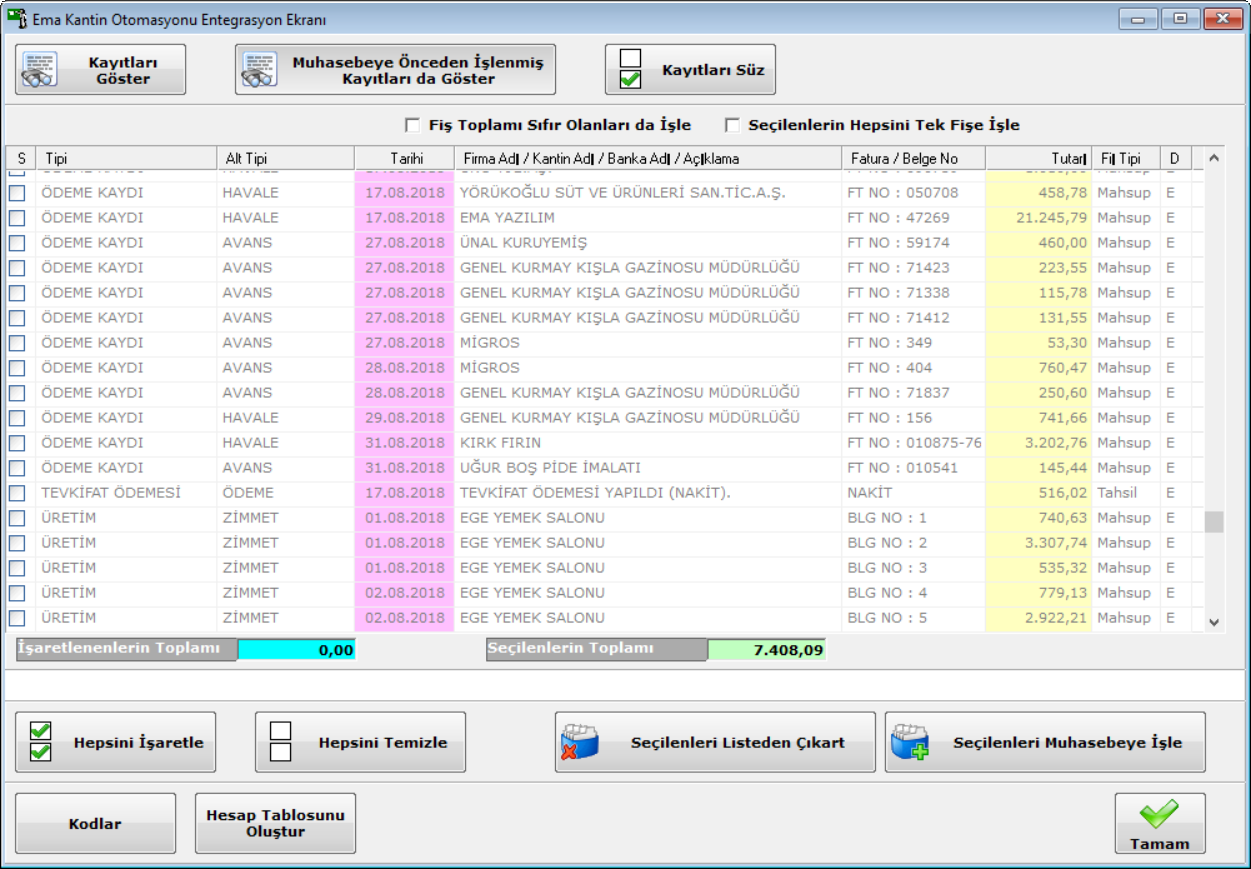
Task: Click binoculars icon on Kayıtları Göster
Action: (x=40, y=71)
